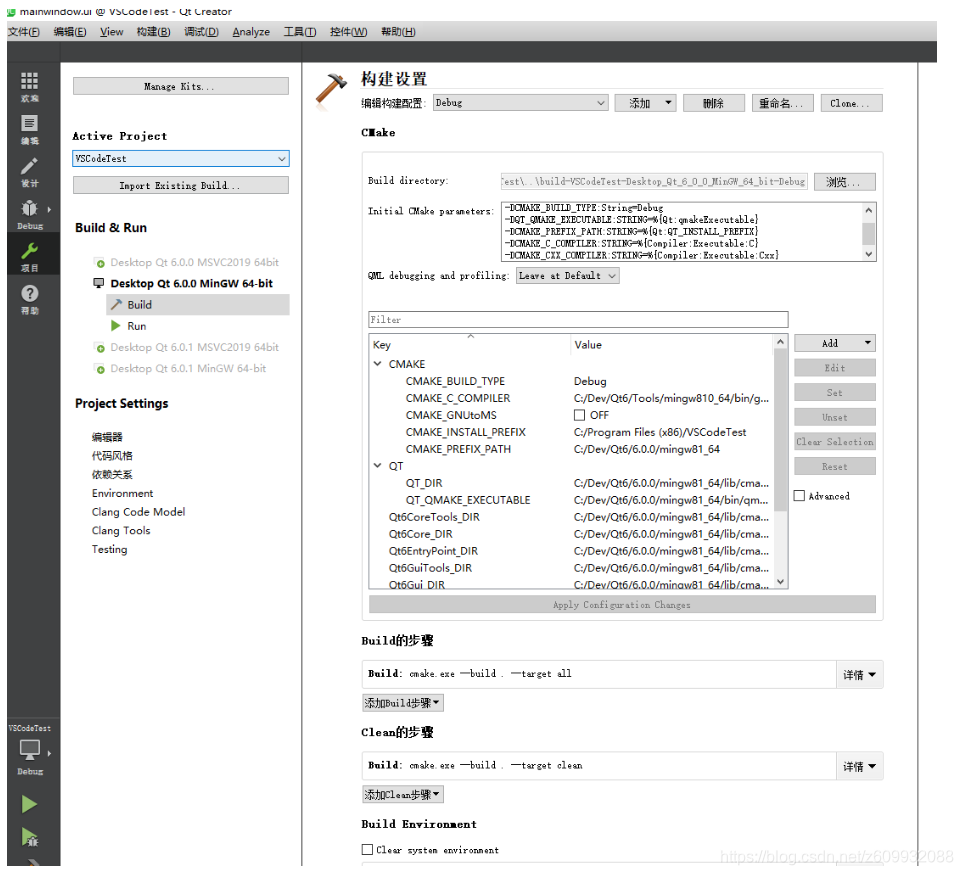Click the Clone button
963x875 pixels.
tap(851, 103)
